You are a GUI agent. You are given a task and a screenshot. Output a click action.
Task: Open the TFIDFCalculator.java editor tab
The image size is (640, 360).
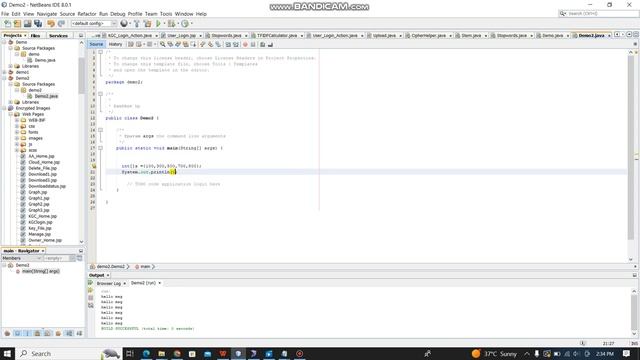pos(277,36)
